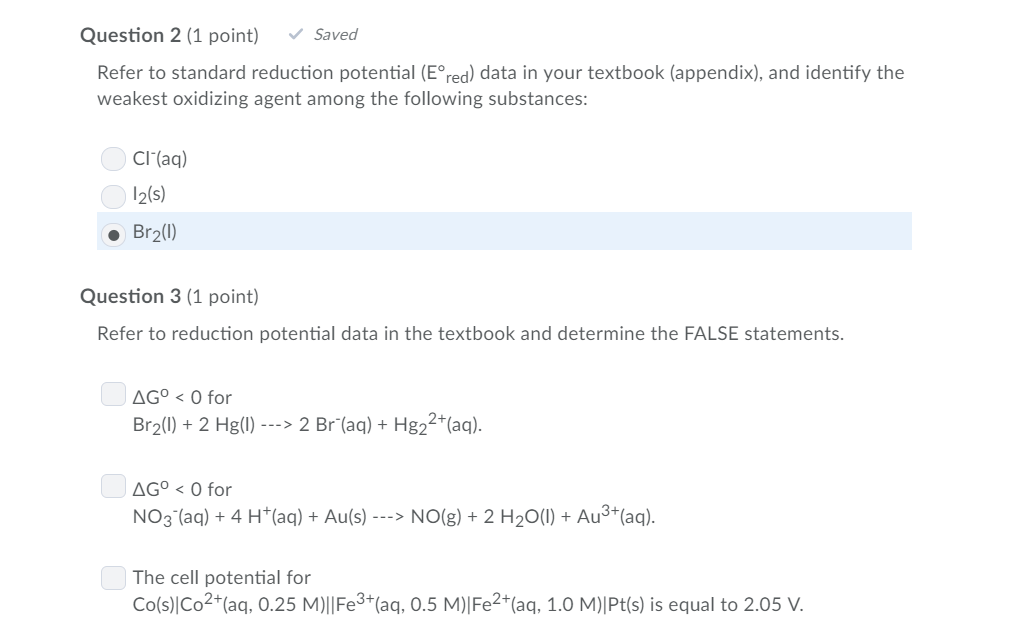Check the Br₂ plus Hg reaction statement box
The height and width of the screenshot is (630, 1021).
click(x=113, y=394)
